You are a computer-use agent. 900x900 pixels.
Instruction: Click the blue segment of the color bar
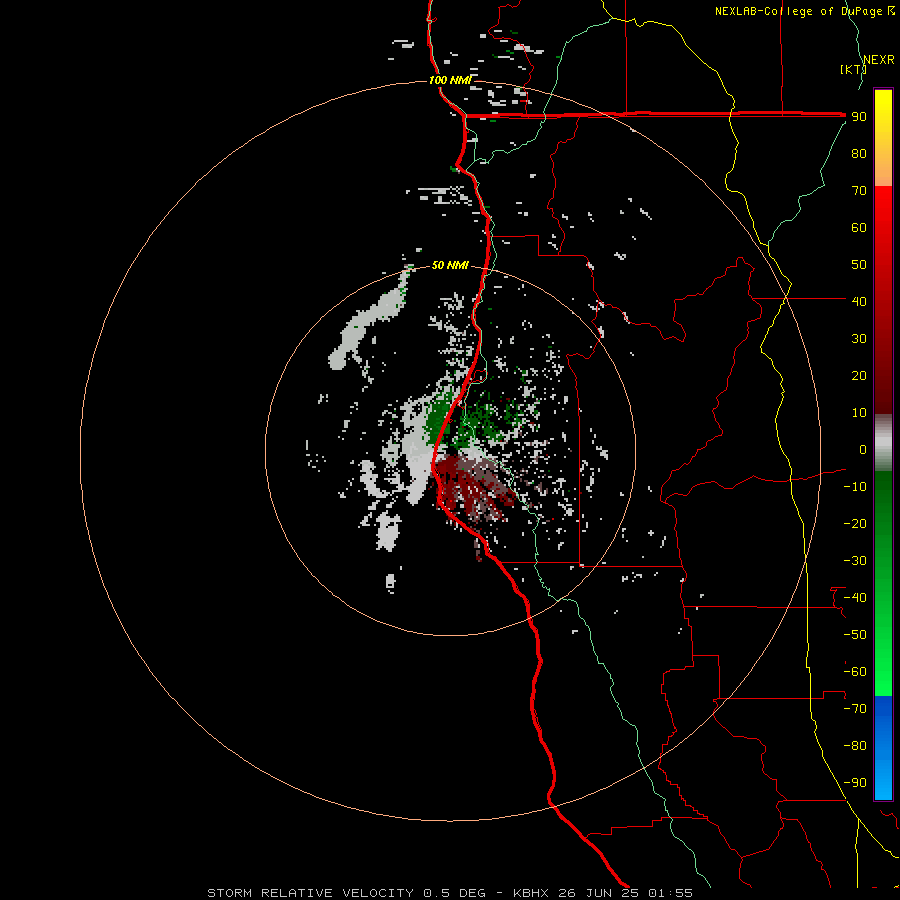(x=883, y=747)
